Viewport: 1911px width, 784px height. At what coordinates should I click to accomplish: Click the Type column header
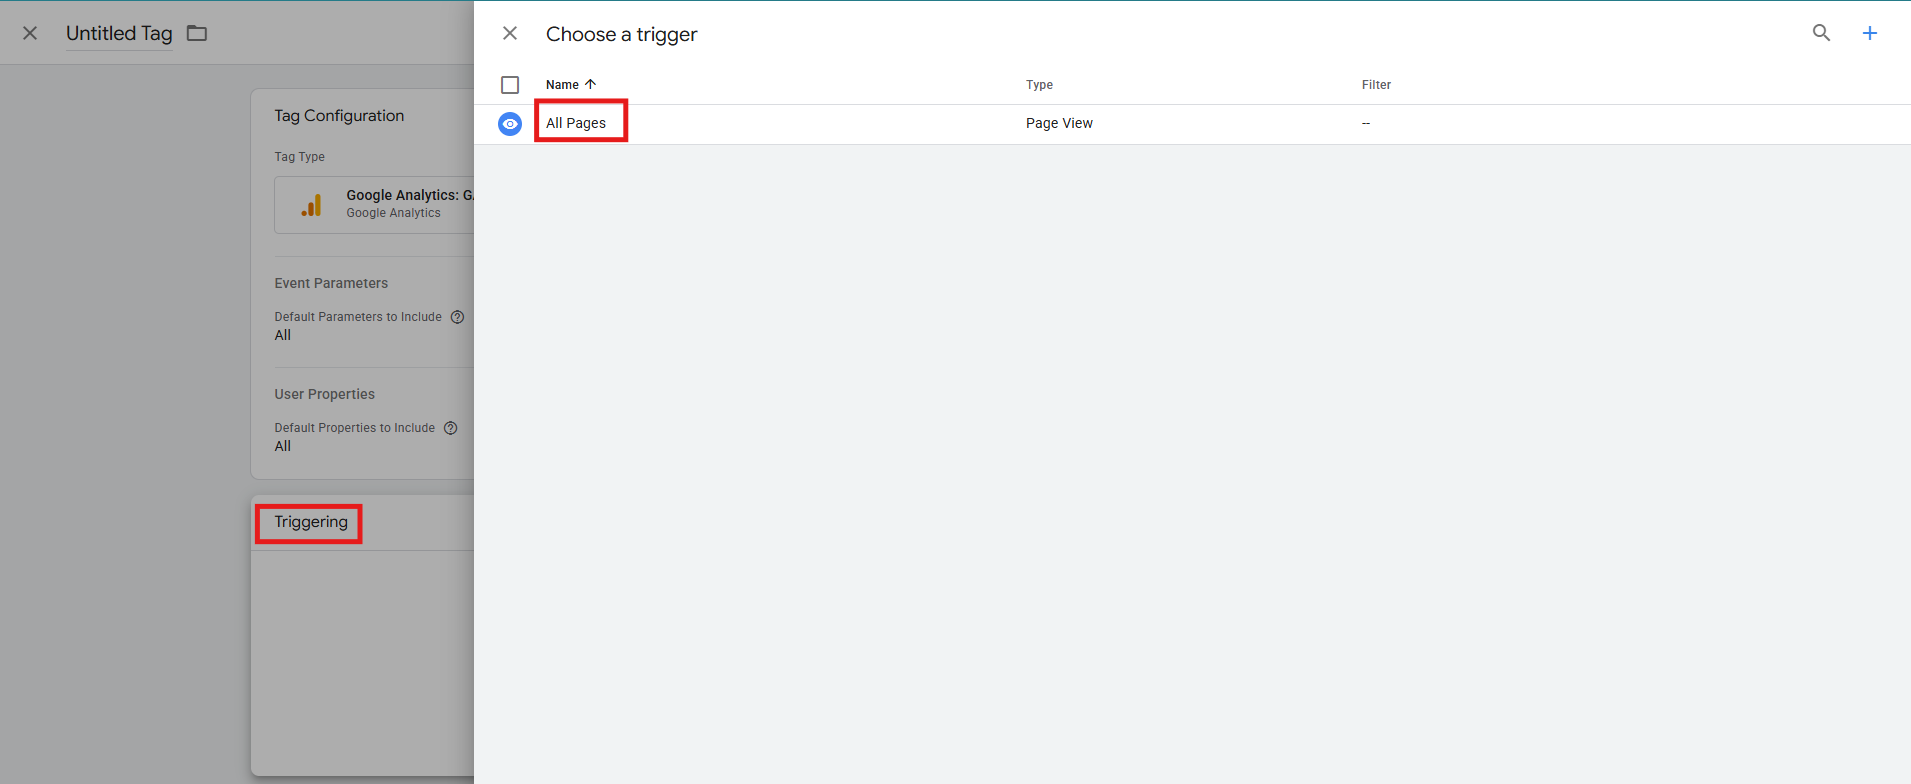point(1039,85)
